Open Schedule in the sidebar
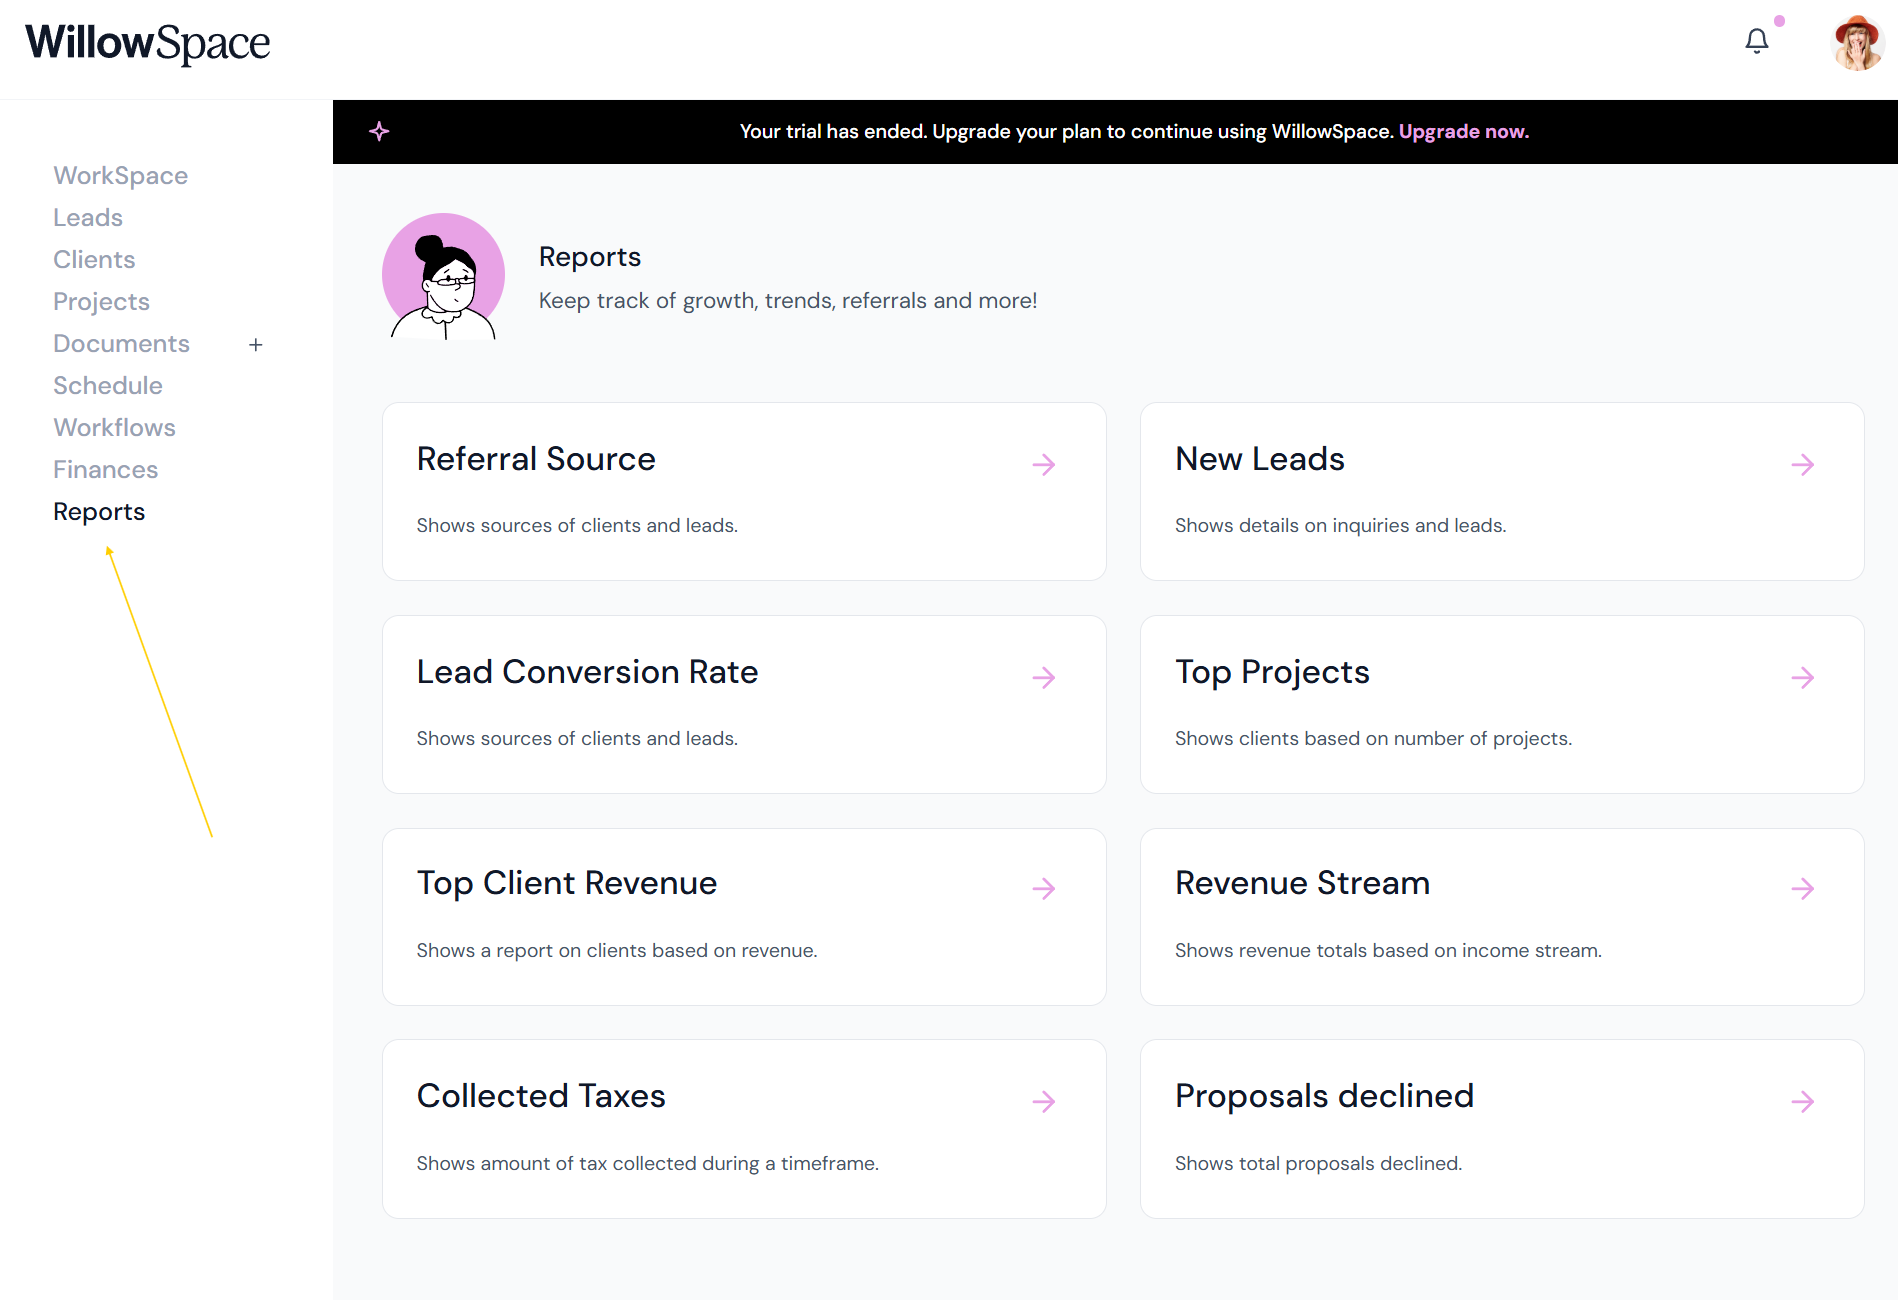The width and height of the screenshot is (1898, 1300). coord(108,386)
